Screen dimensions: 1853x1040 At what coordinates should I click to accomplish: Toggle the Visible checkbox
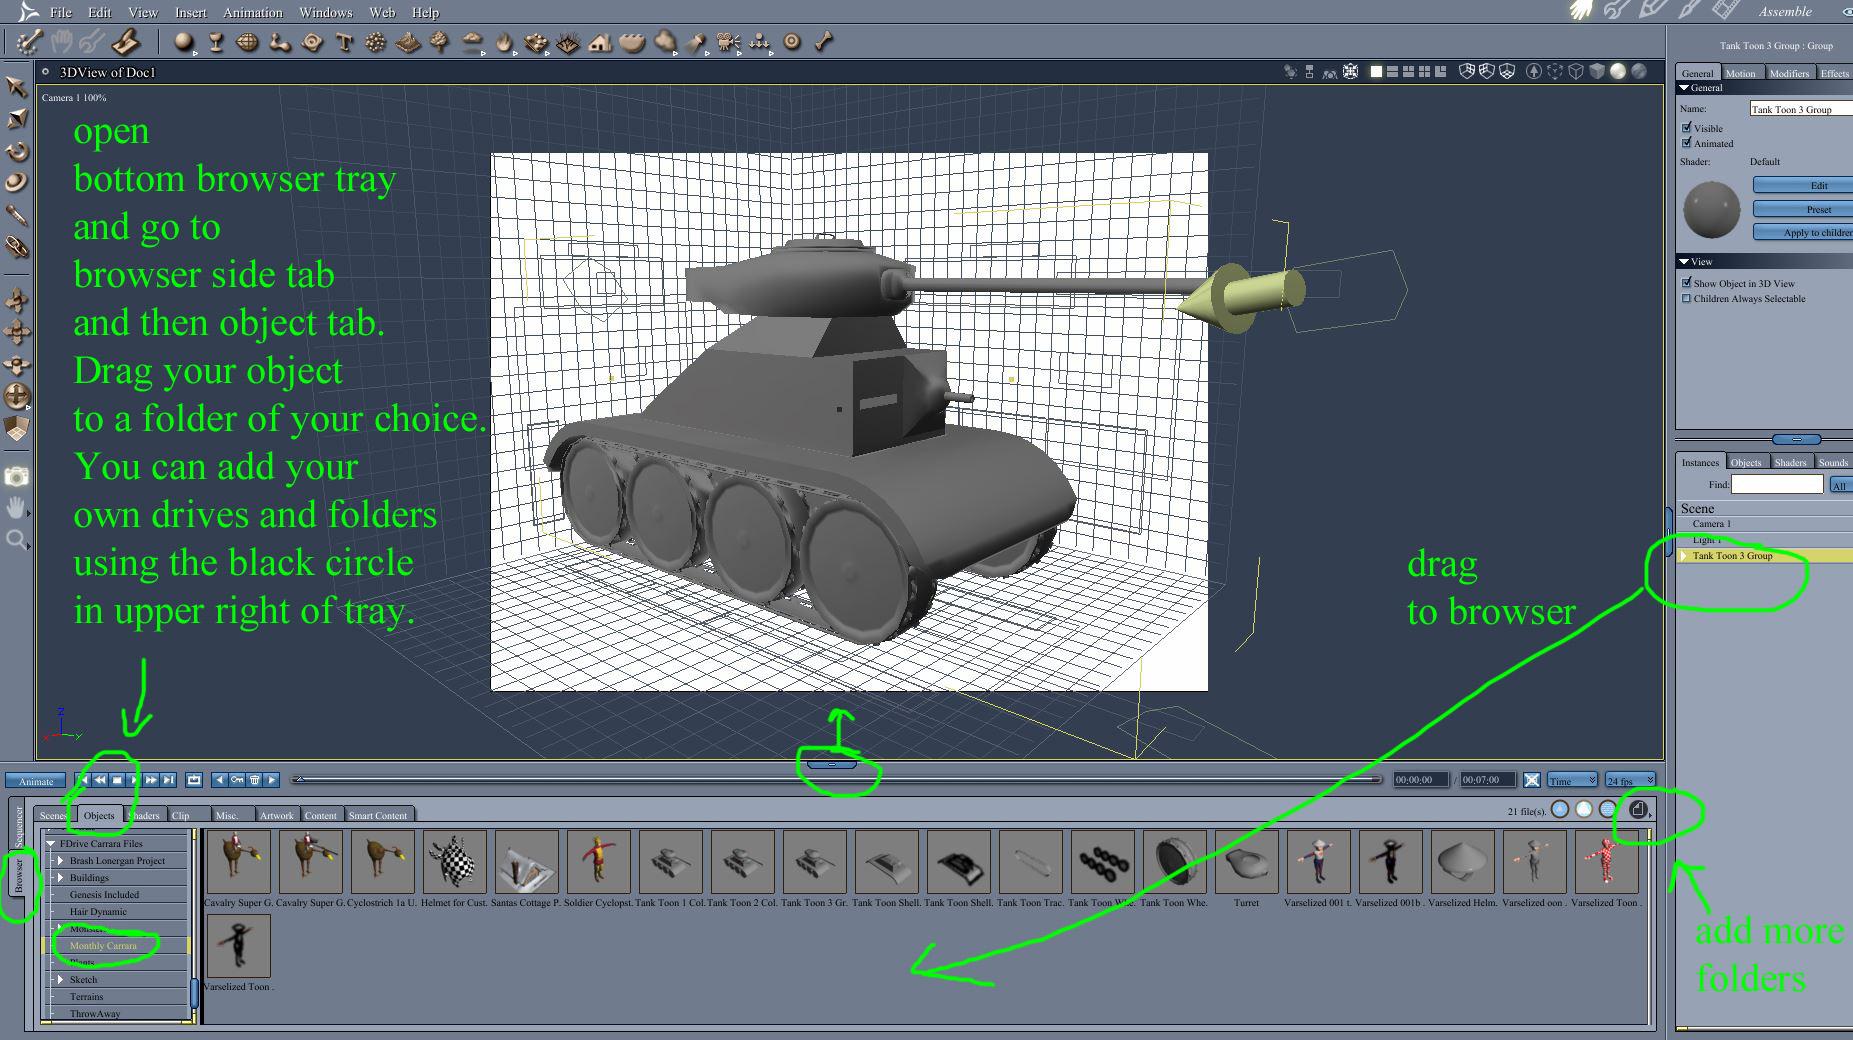(x=1687, y=128)
